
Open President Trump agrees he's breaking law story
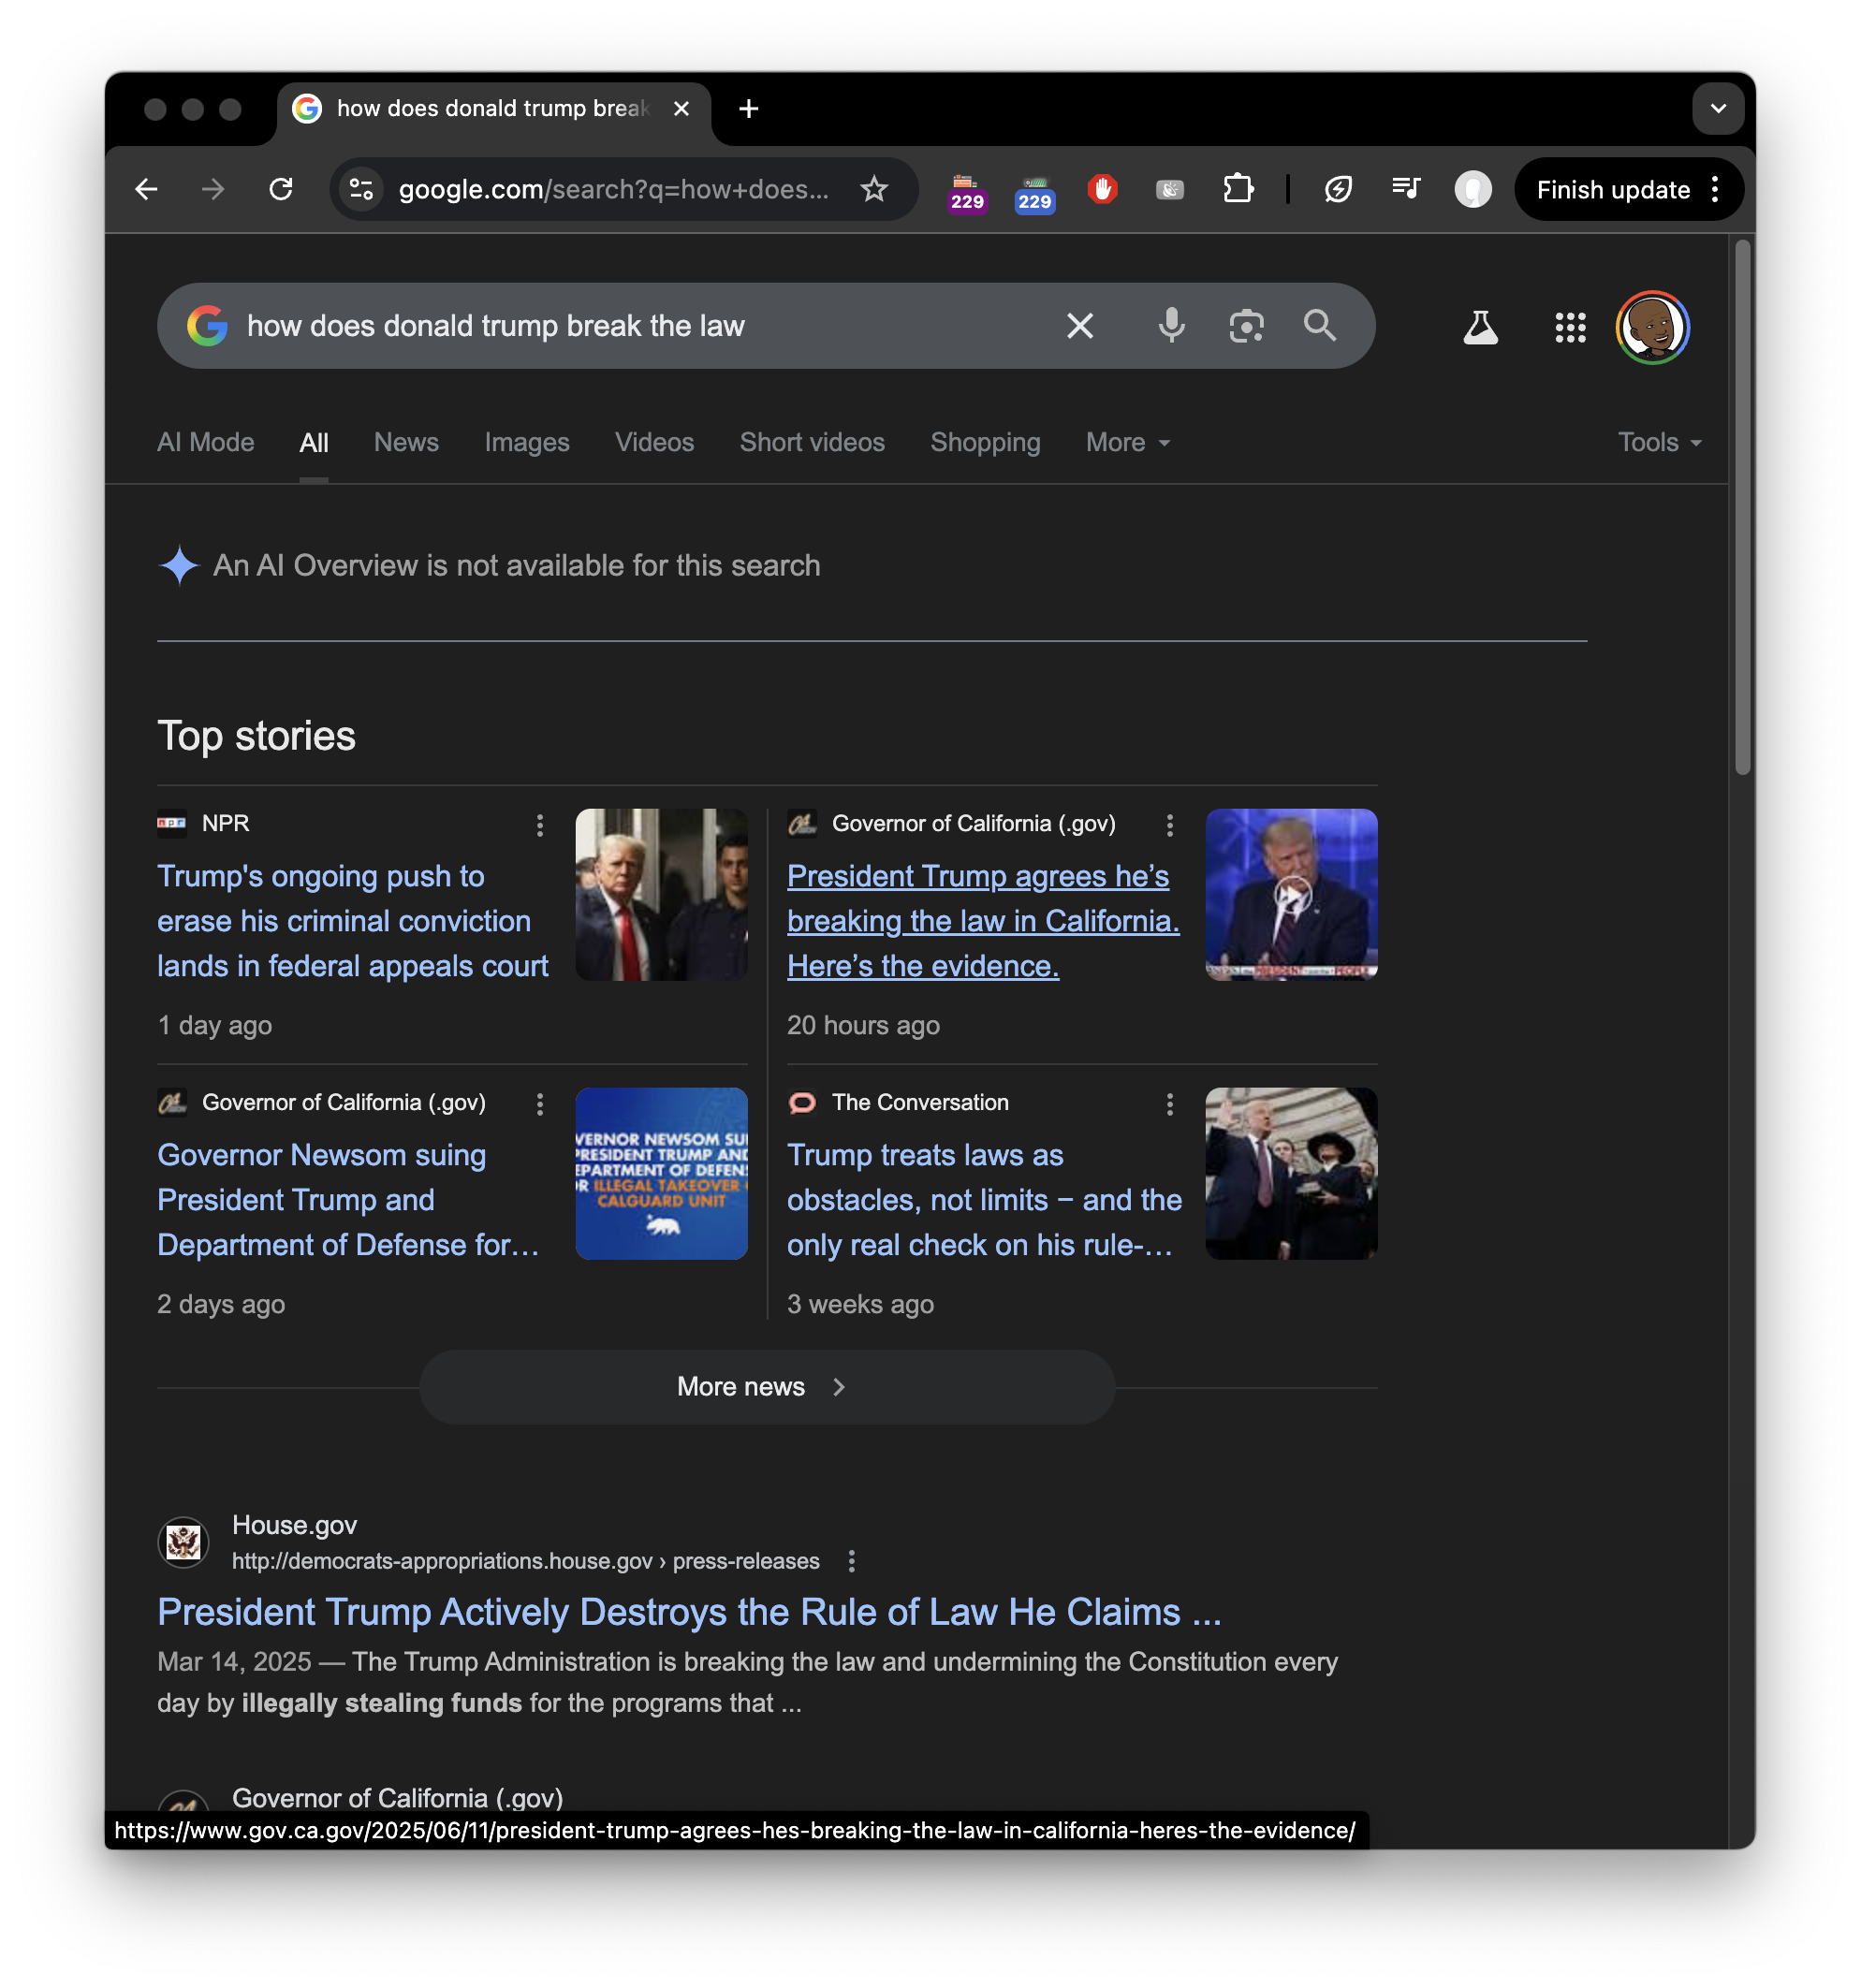(982, 921)
